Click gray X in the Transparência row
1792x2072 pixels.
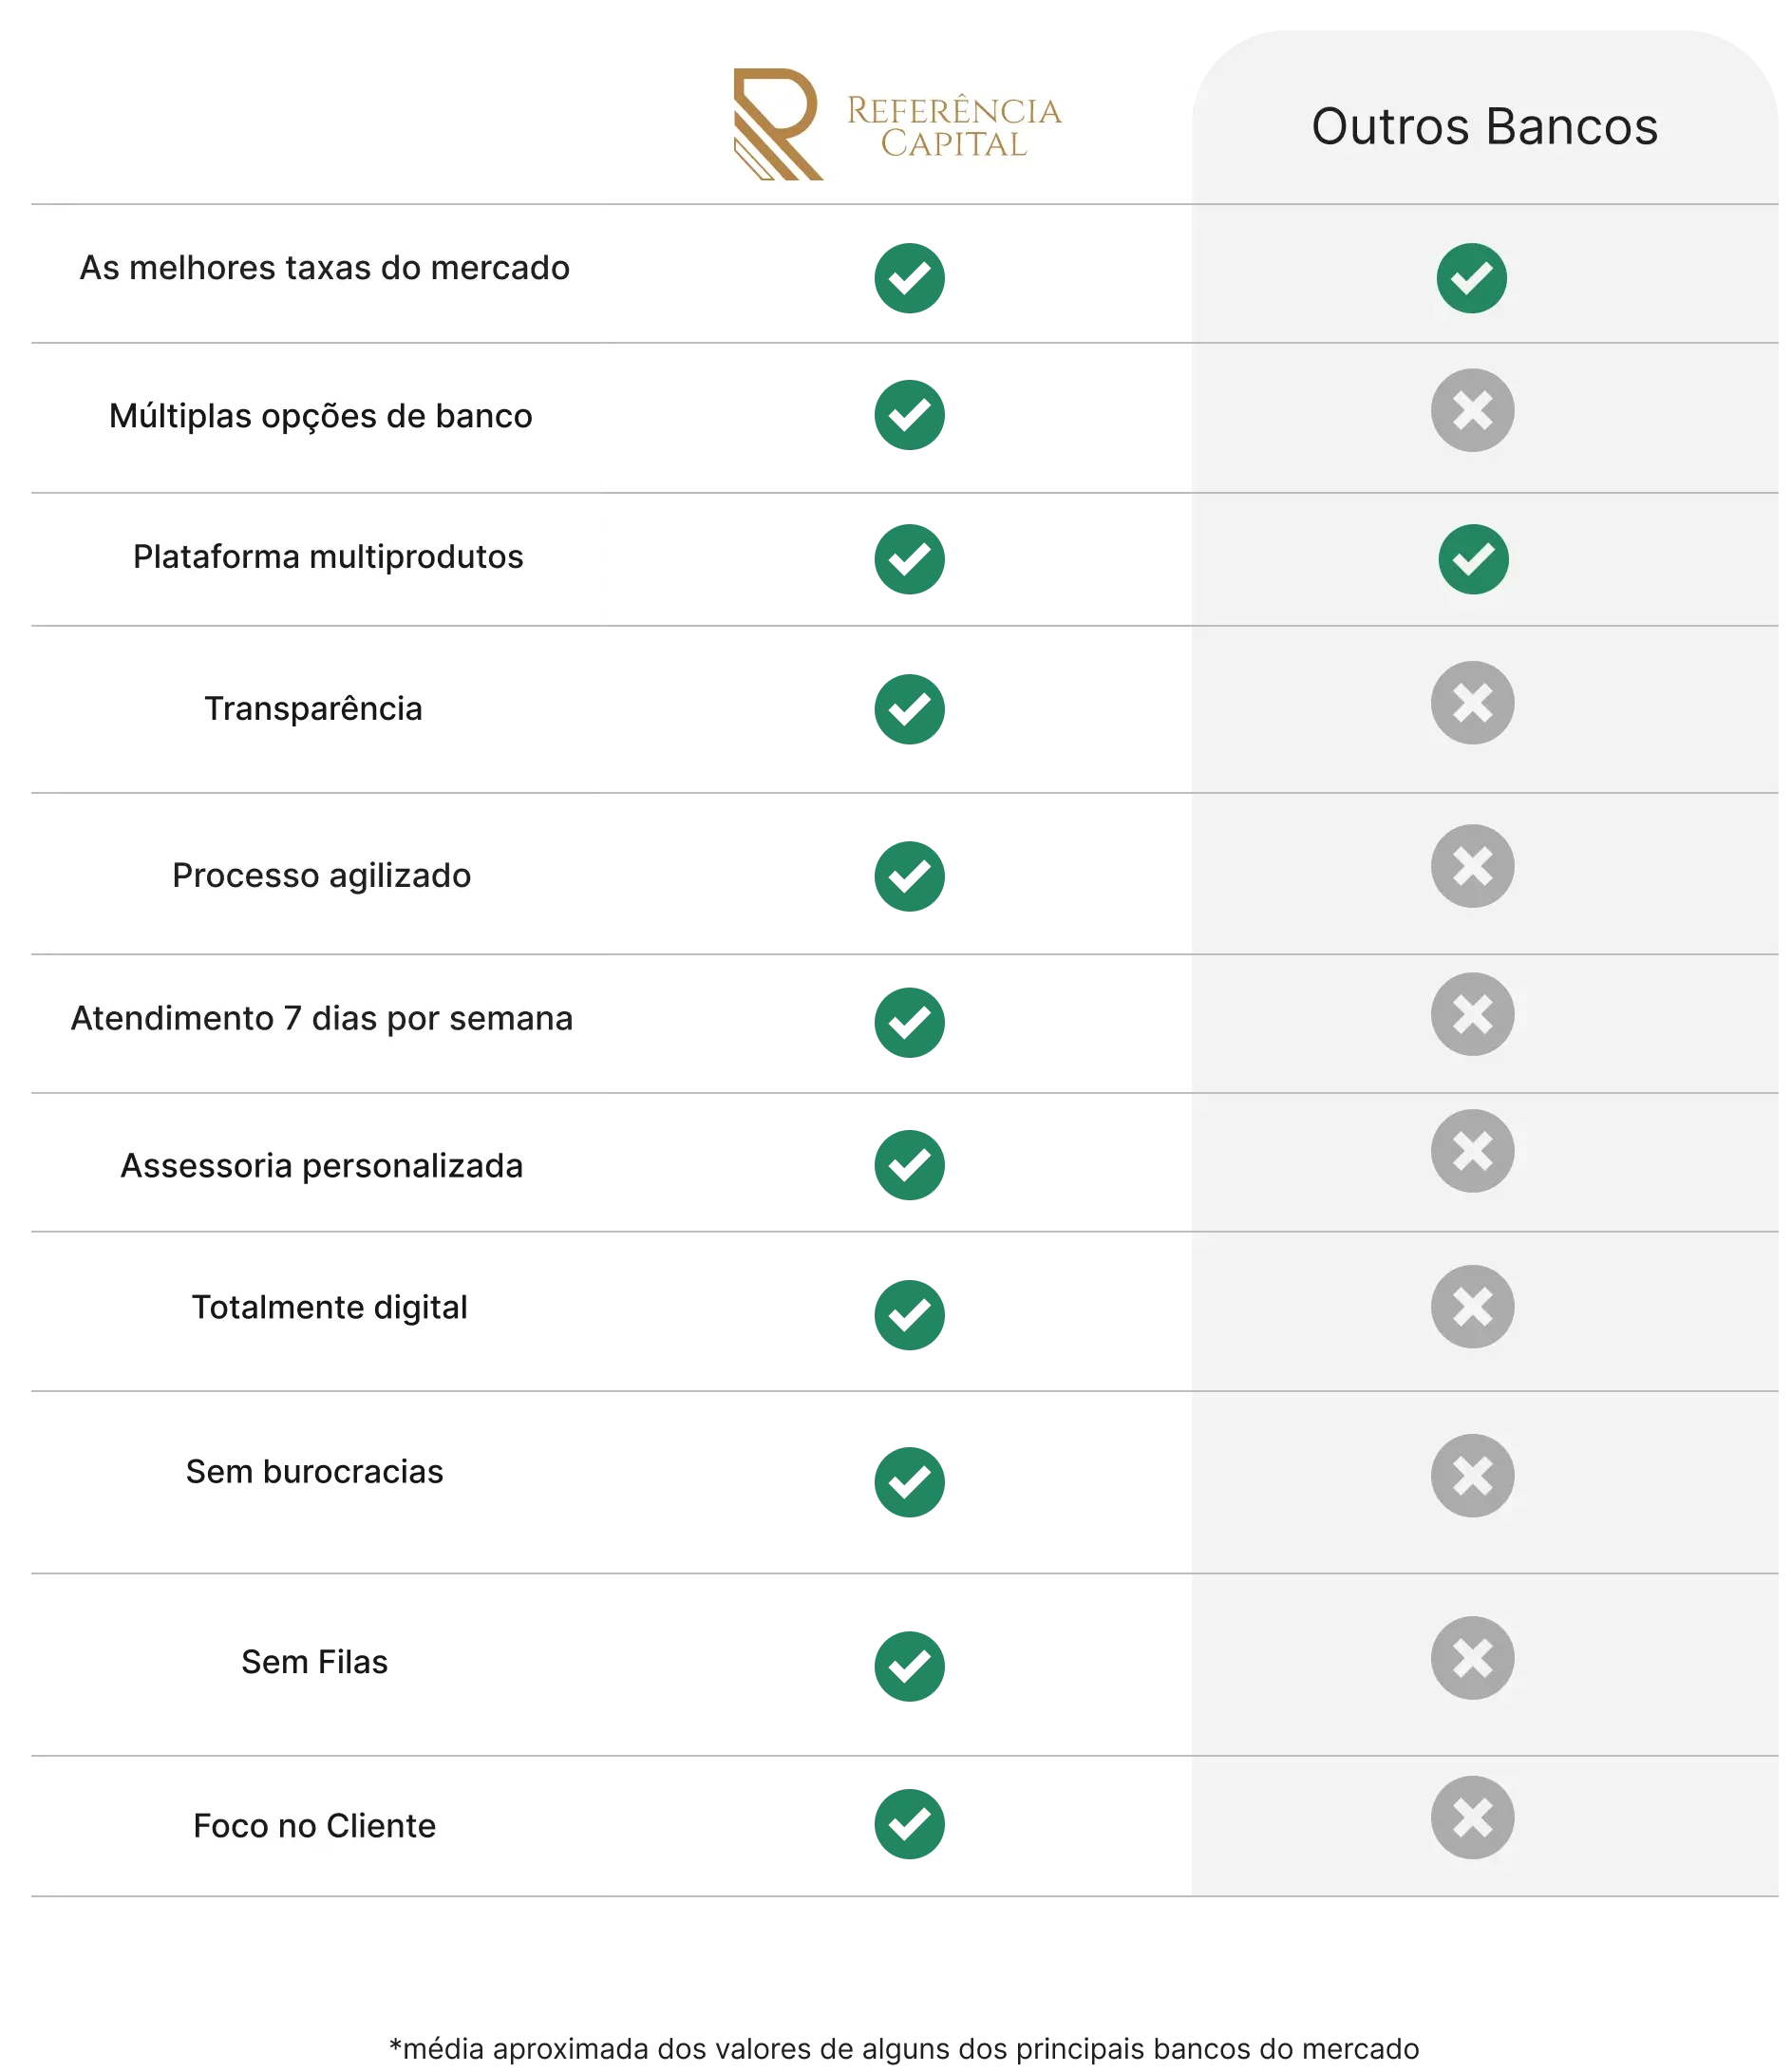click(1472, 703)
